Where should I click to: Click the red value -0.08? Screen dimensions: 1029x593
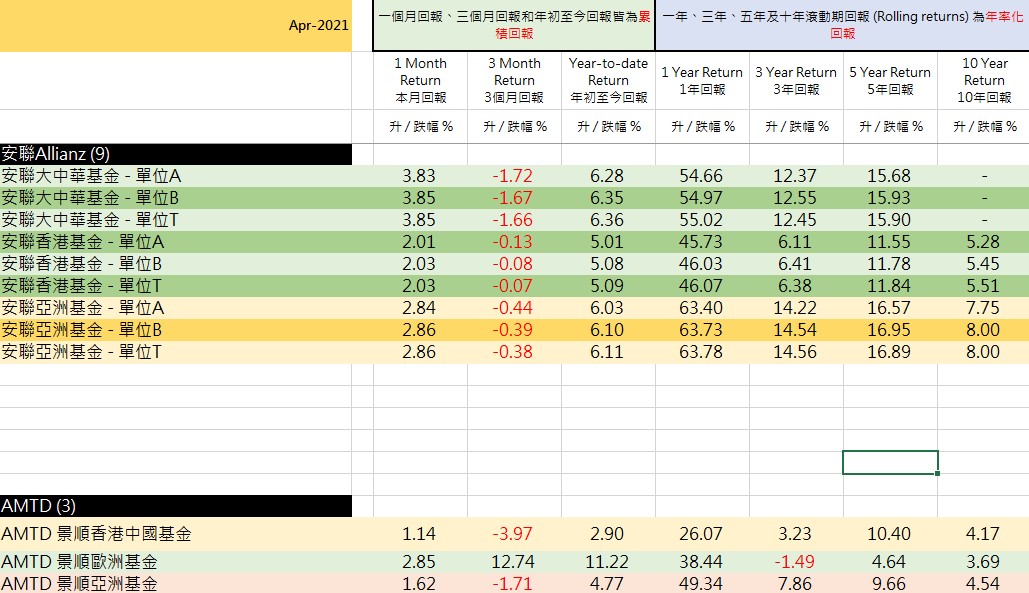click(513, 264)
